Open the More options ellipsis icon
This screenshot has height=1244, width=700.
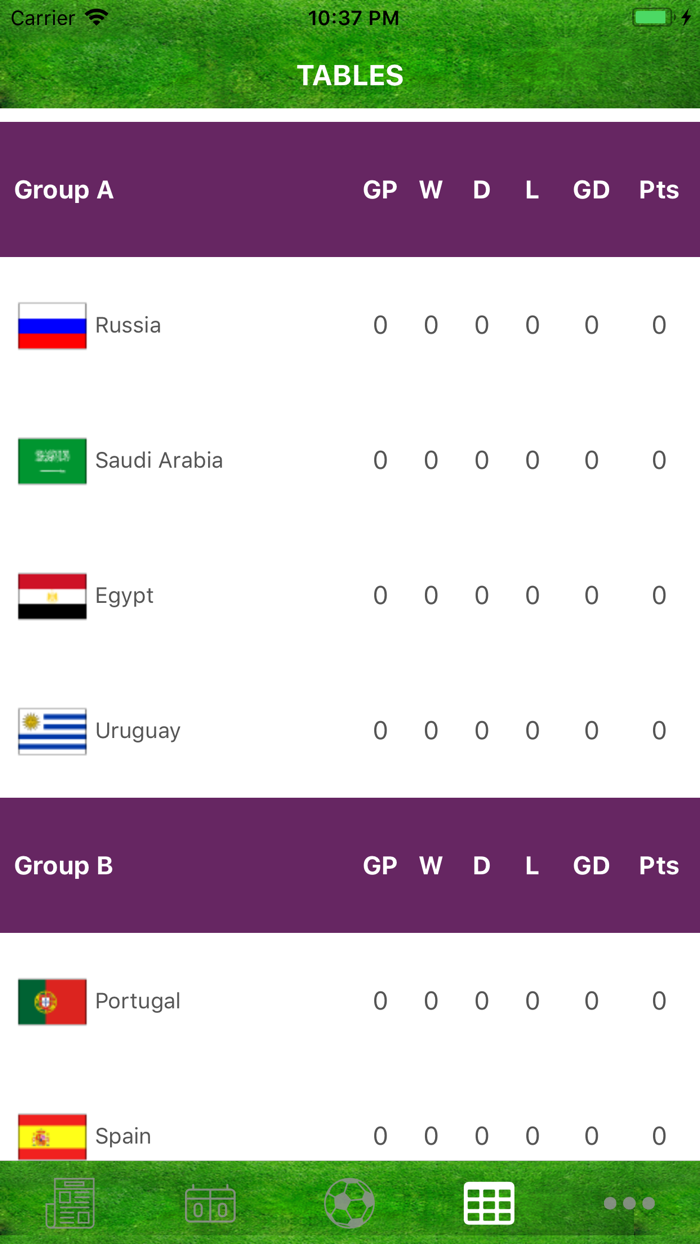(x=629, y=1202)
